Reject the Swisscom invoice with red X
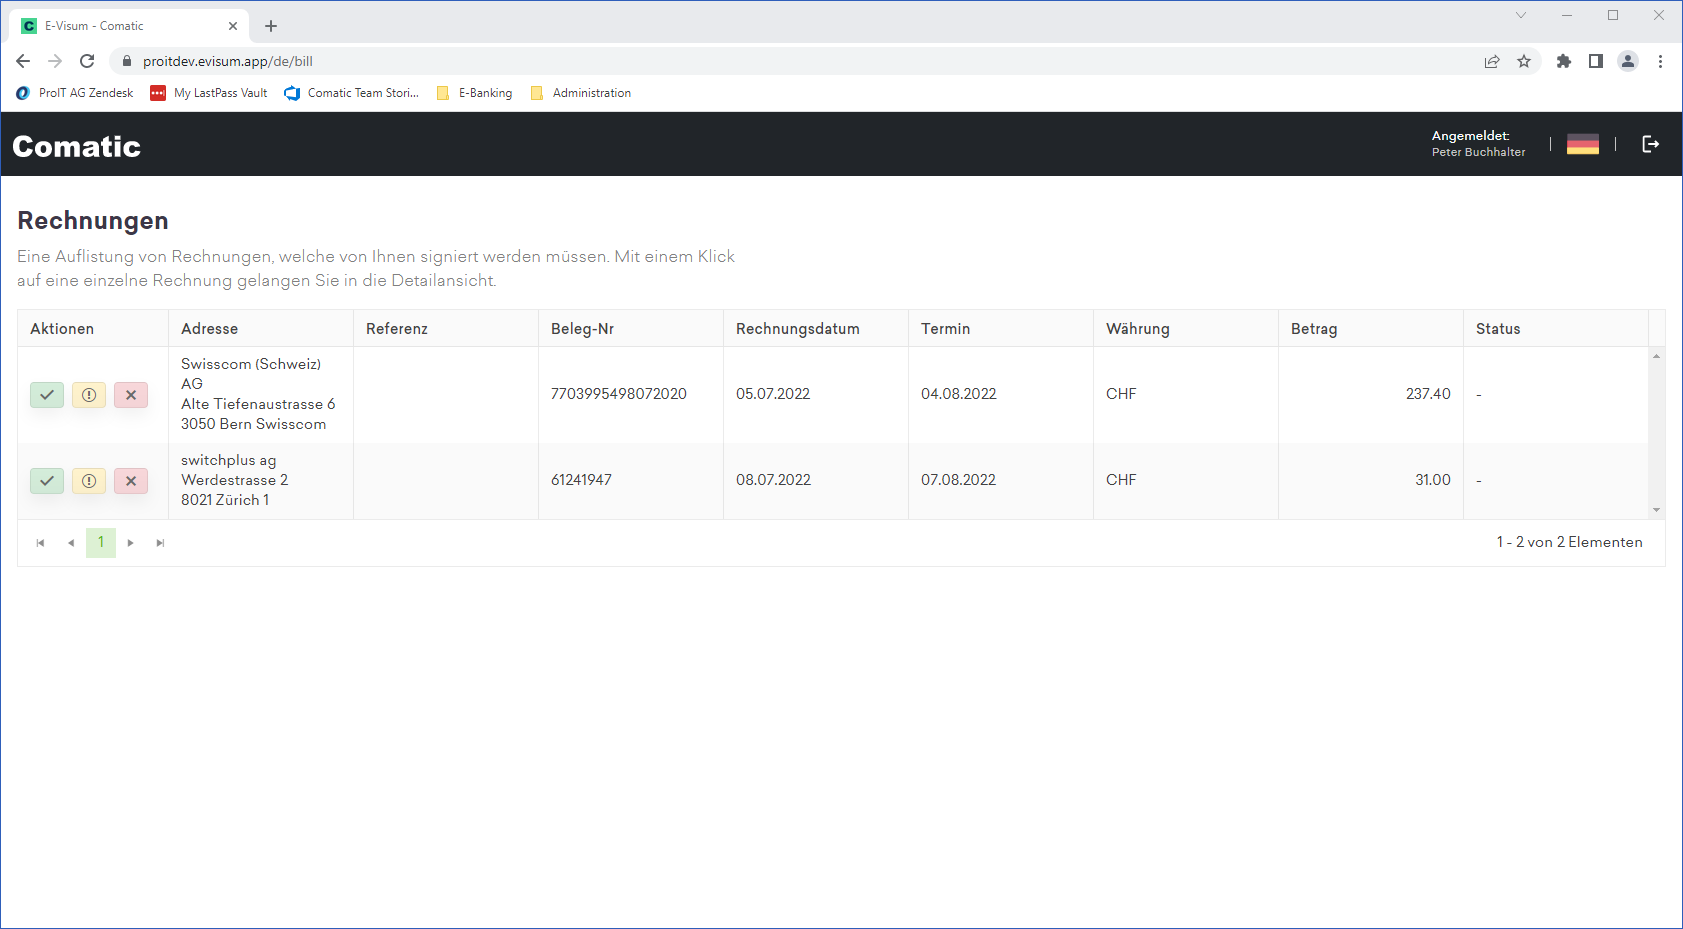This screenshot has height=929, width=1683. (x=131, y=395)
